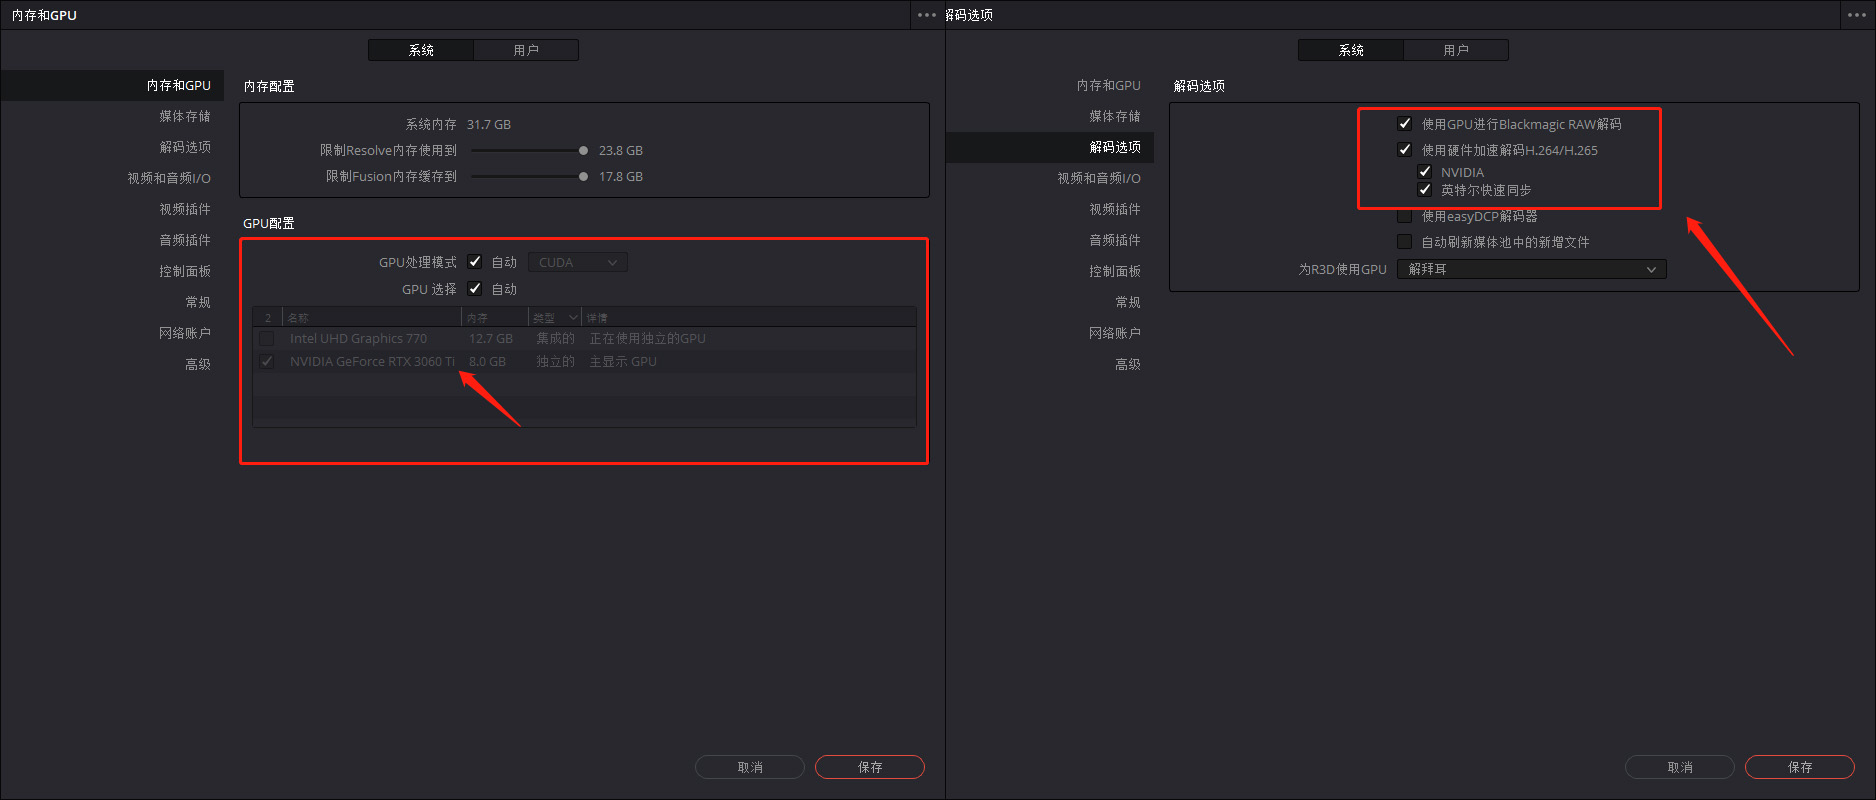Image resolution: width=1876 pixels, height=800 pixels.
Task: Switch to the 用户 tab in the 内存和GPU window
Action: [x=526, y=50]
